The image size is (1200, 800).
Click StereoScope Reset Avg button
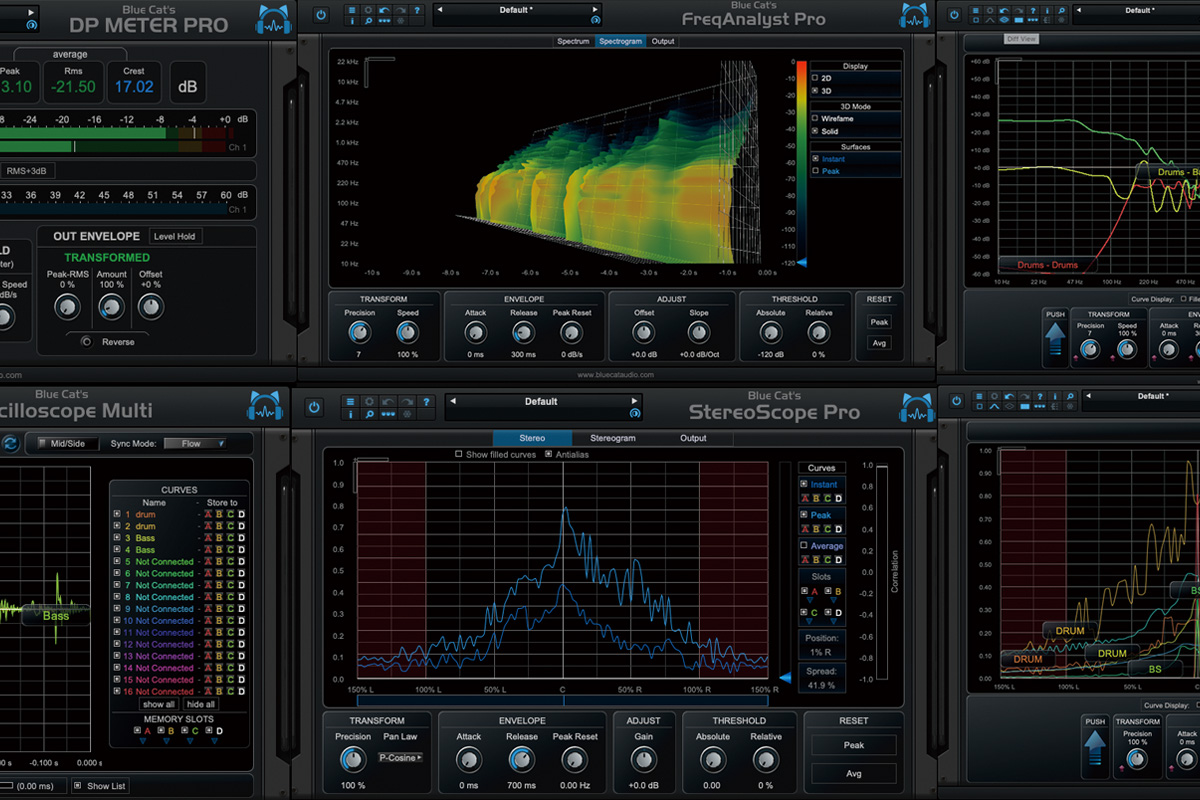854,773
